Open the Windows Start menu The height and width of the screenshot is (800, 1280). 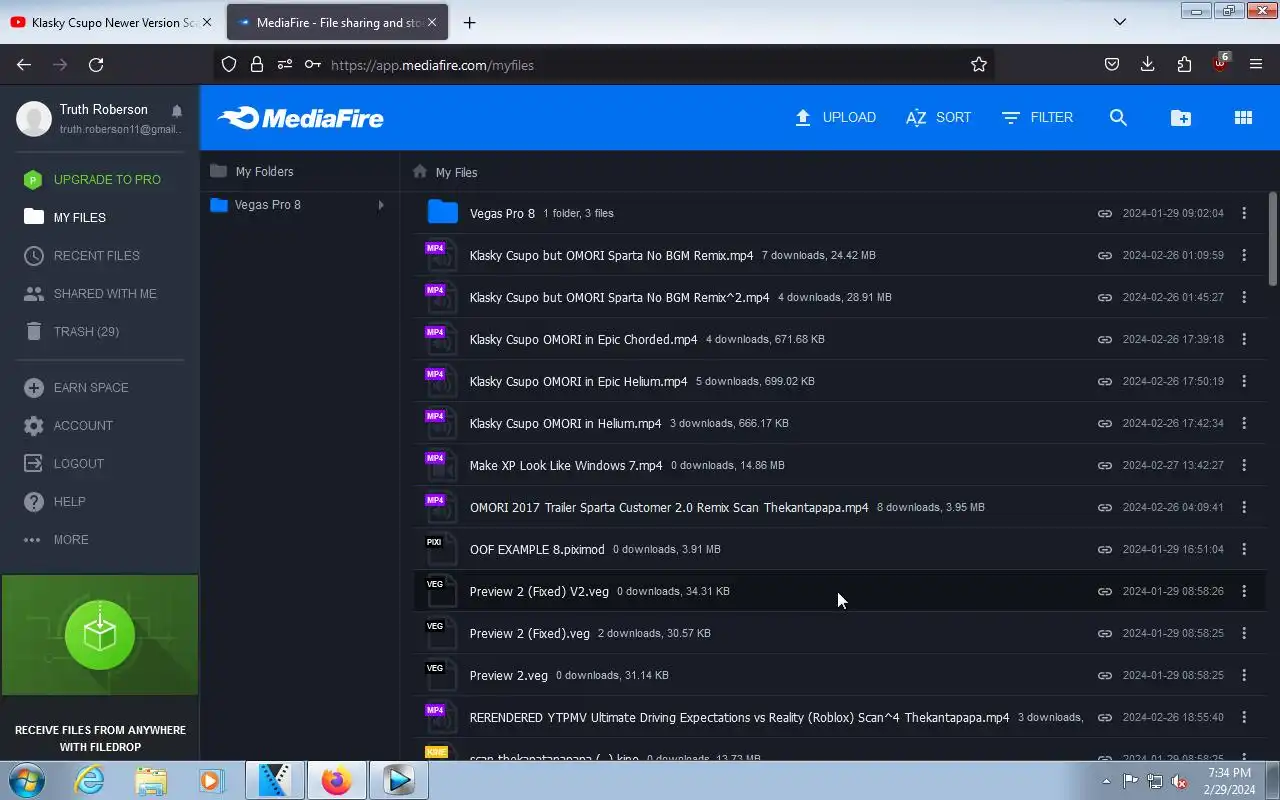(27, 779)
